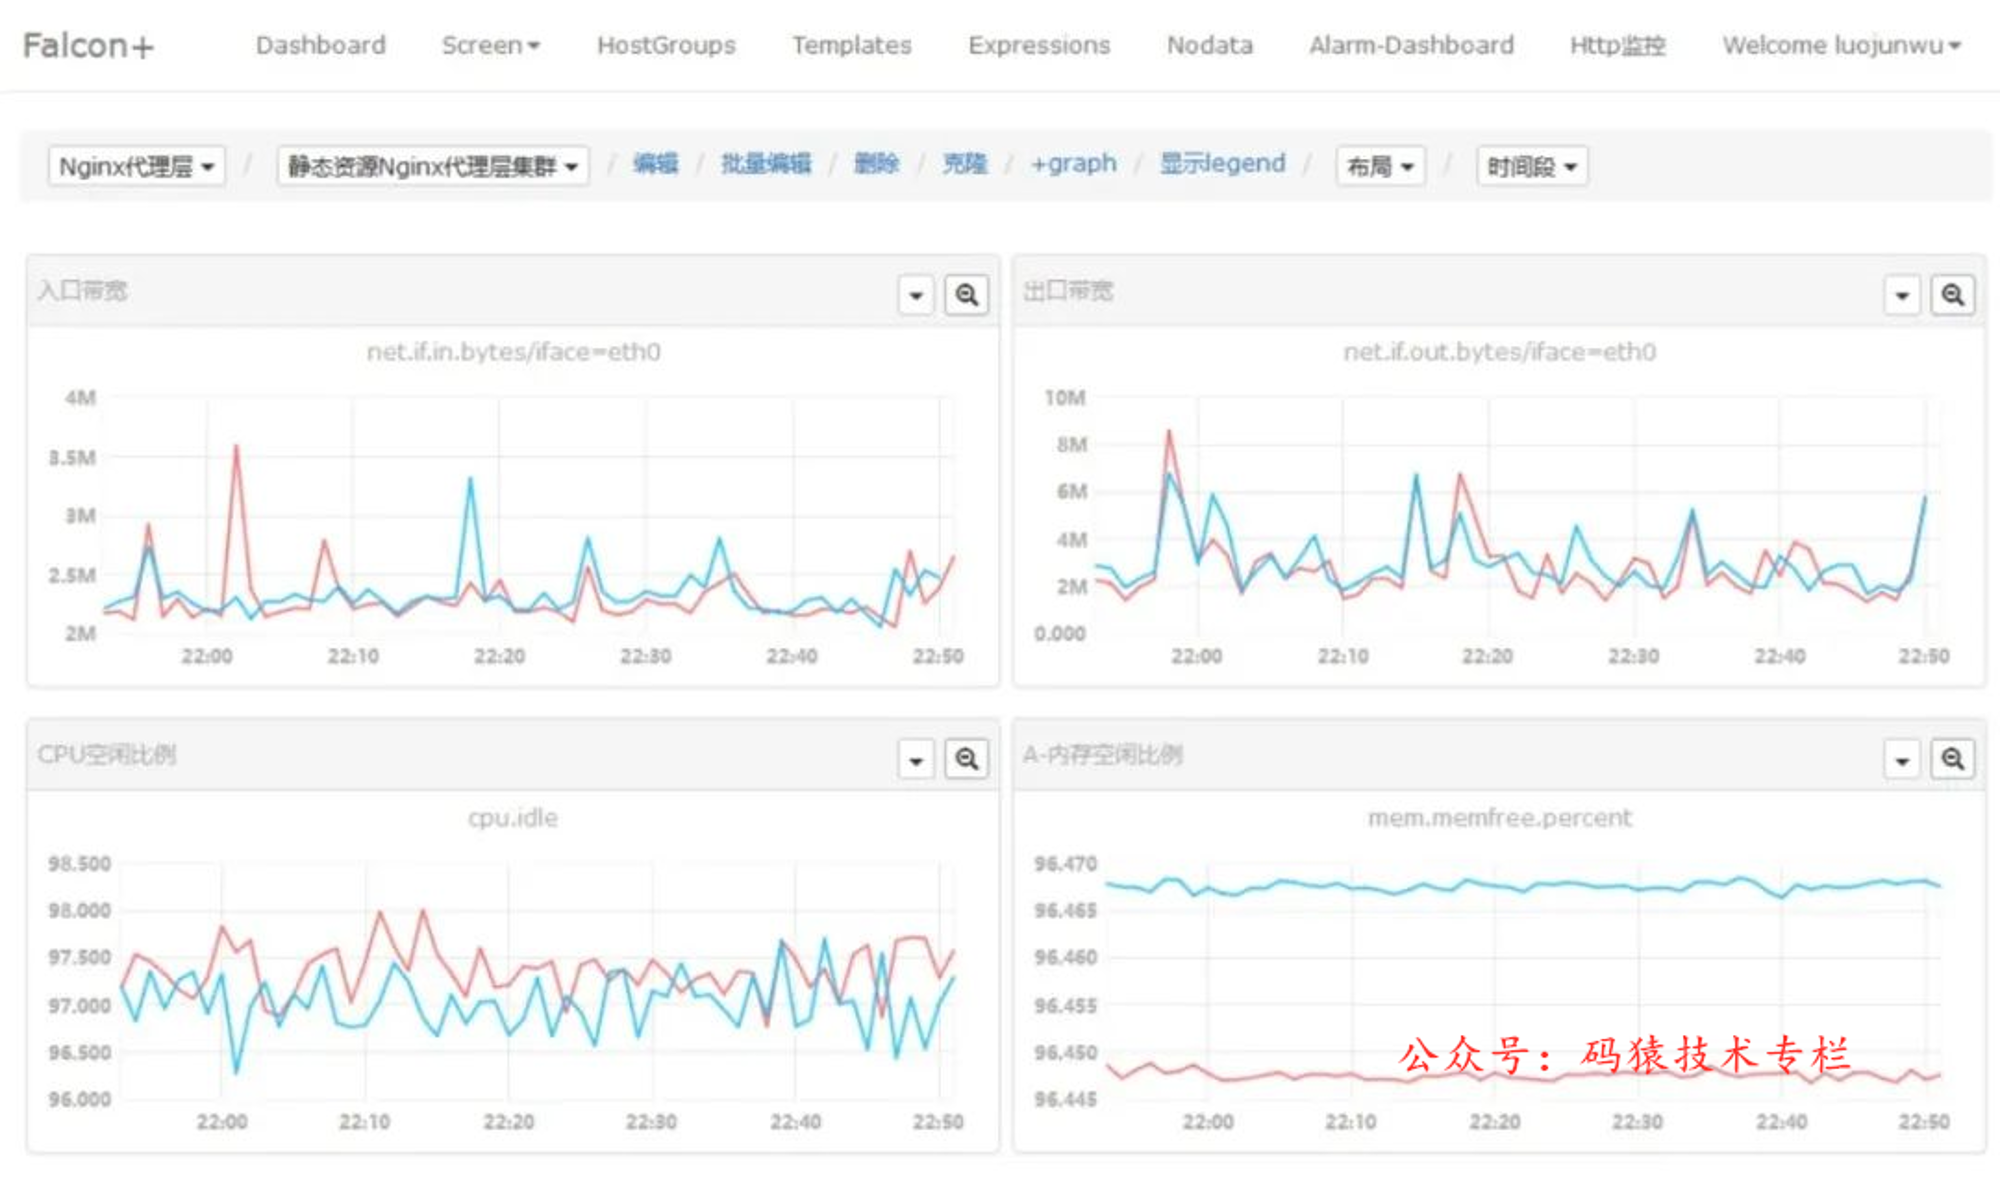The width and height of the screenshot is (2000, 1178).
Task: Click magnifier icon on A-内存空闲比例 panel
Action: pyautogui.click(x=1952, y=759)
